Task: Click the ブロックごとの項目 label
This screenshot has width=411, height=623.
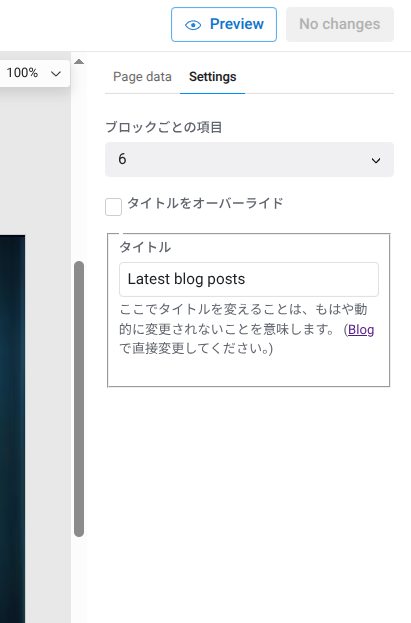Action: pos(164,127)
